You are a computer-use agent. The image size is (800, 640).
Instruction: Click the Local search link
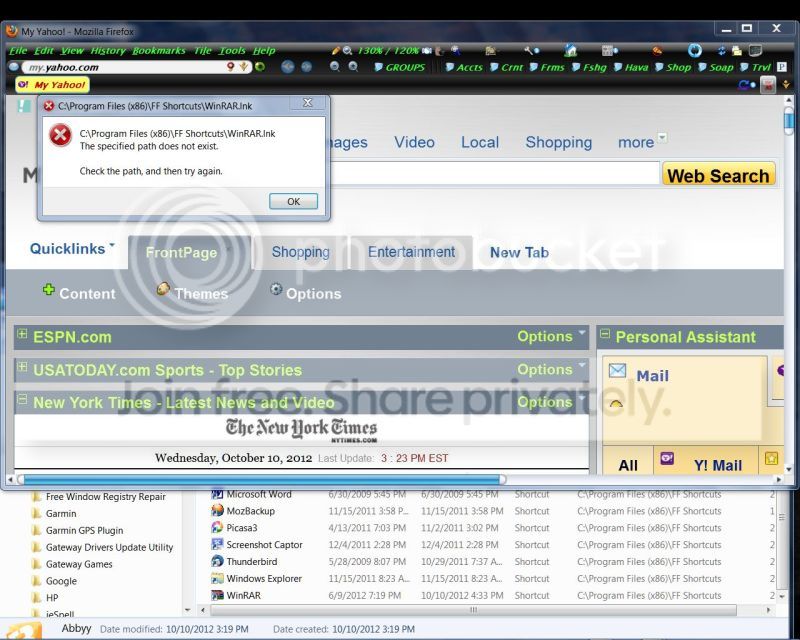coord(480,142)
